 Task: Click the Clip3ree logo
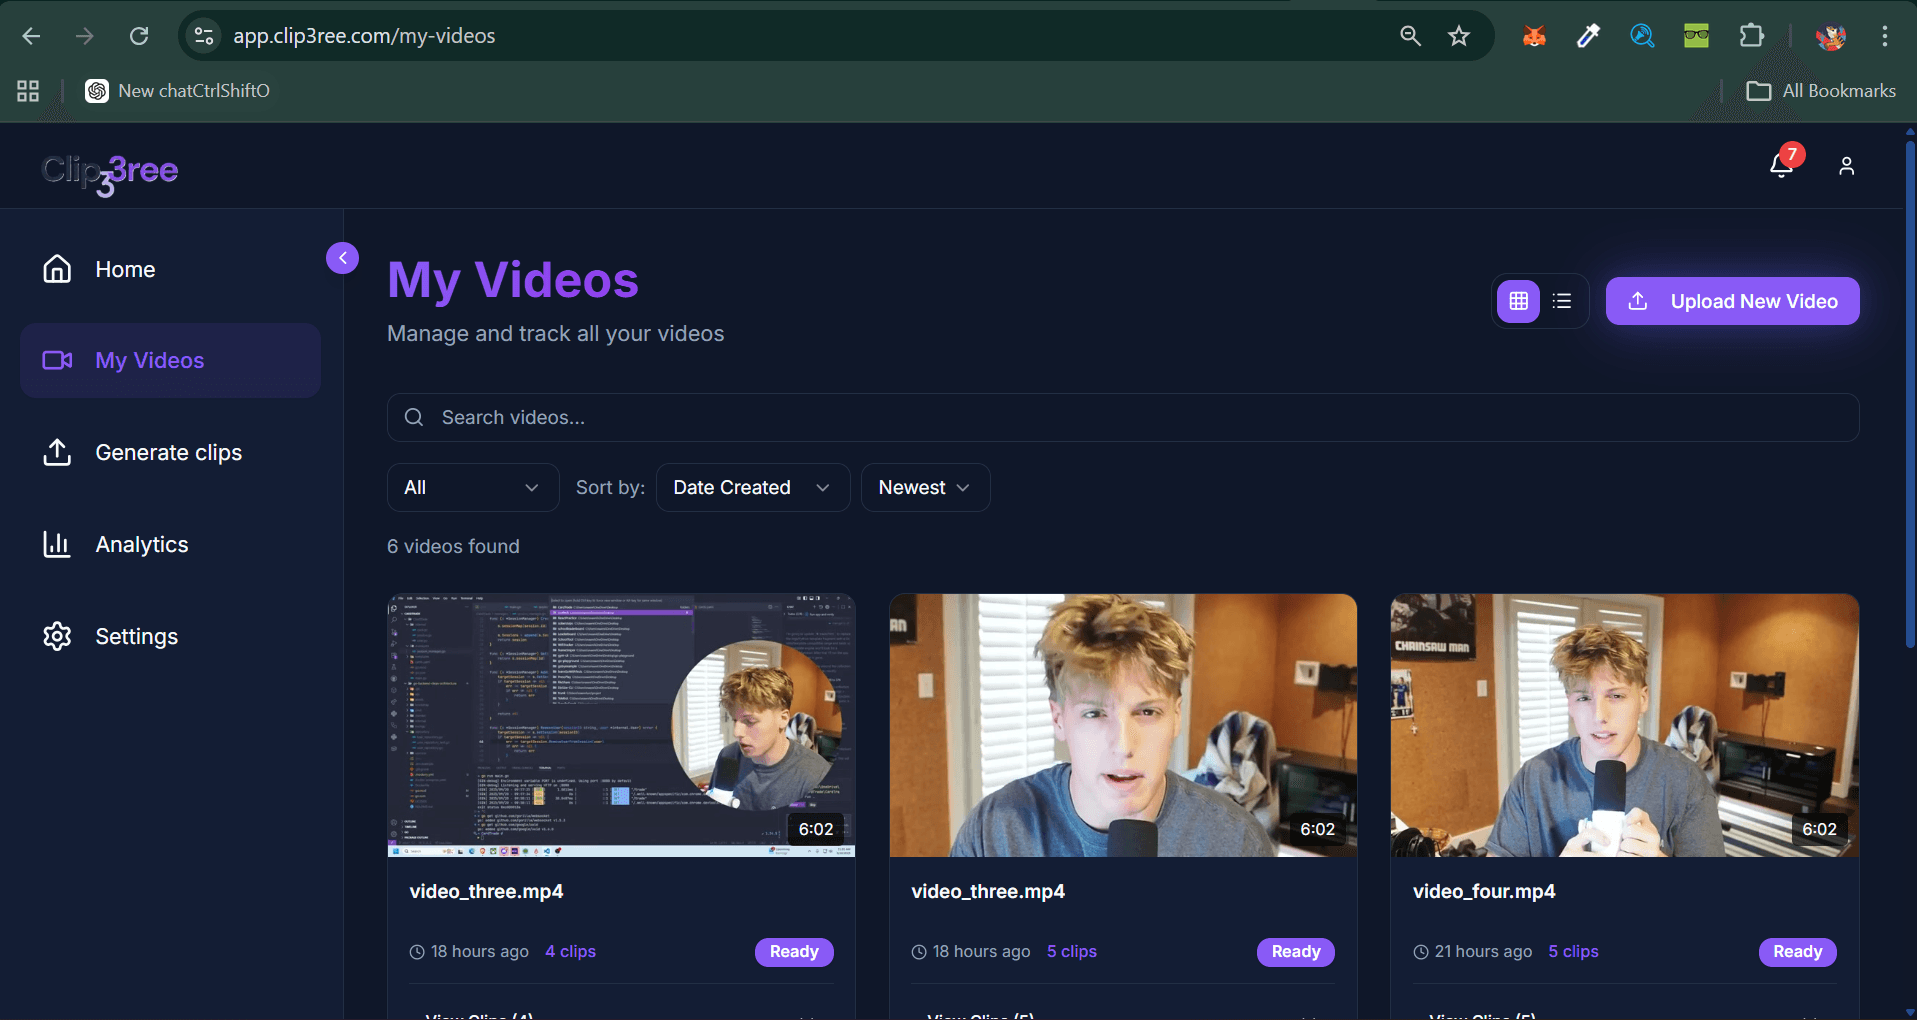108,172
